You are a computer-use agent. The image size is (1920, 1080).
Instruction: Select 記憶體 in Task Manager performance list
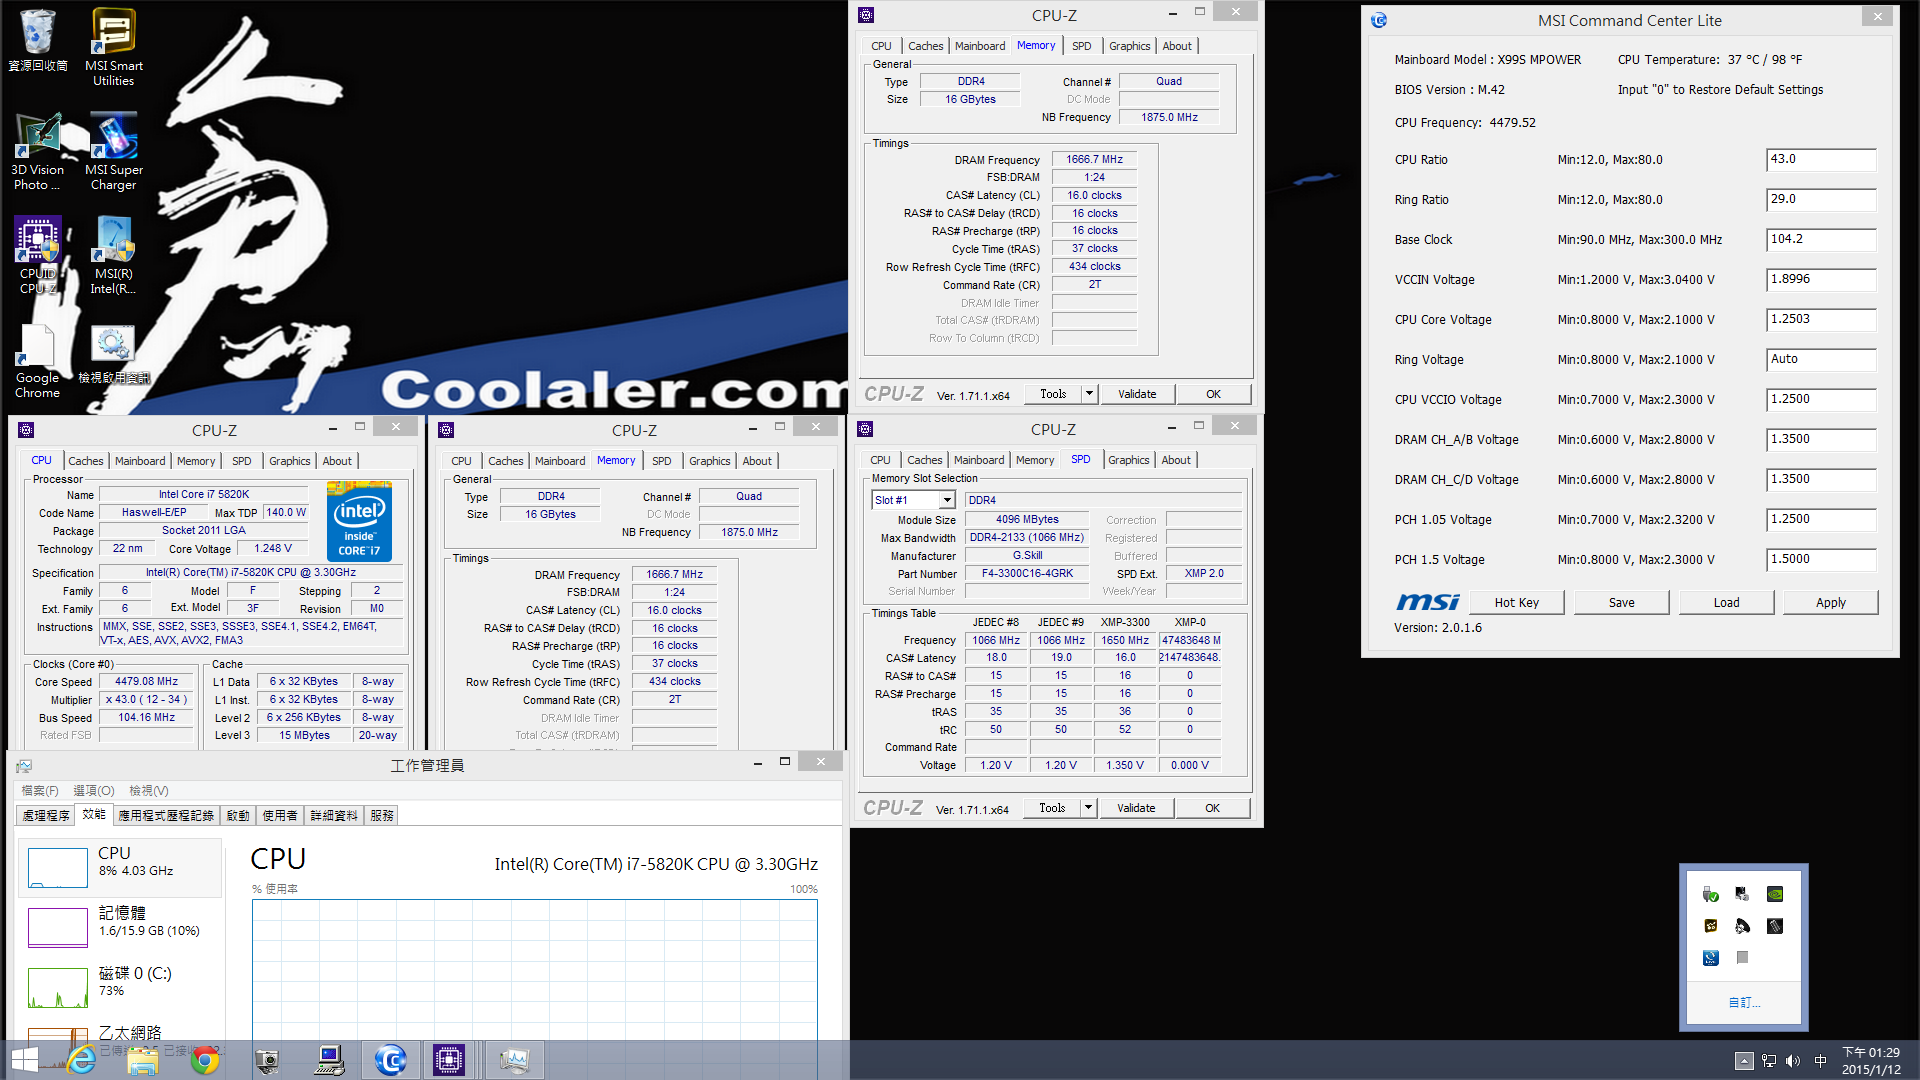click(x=120, y=926)
